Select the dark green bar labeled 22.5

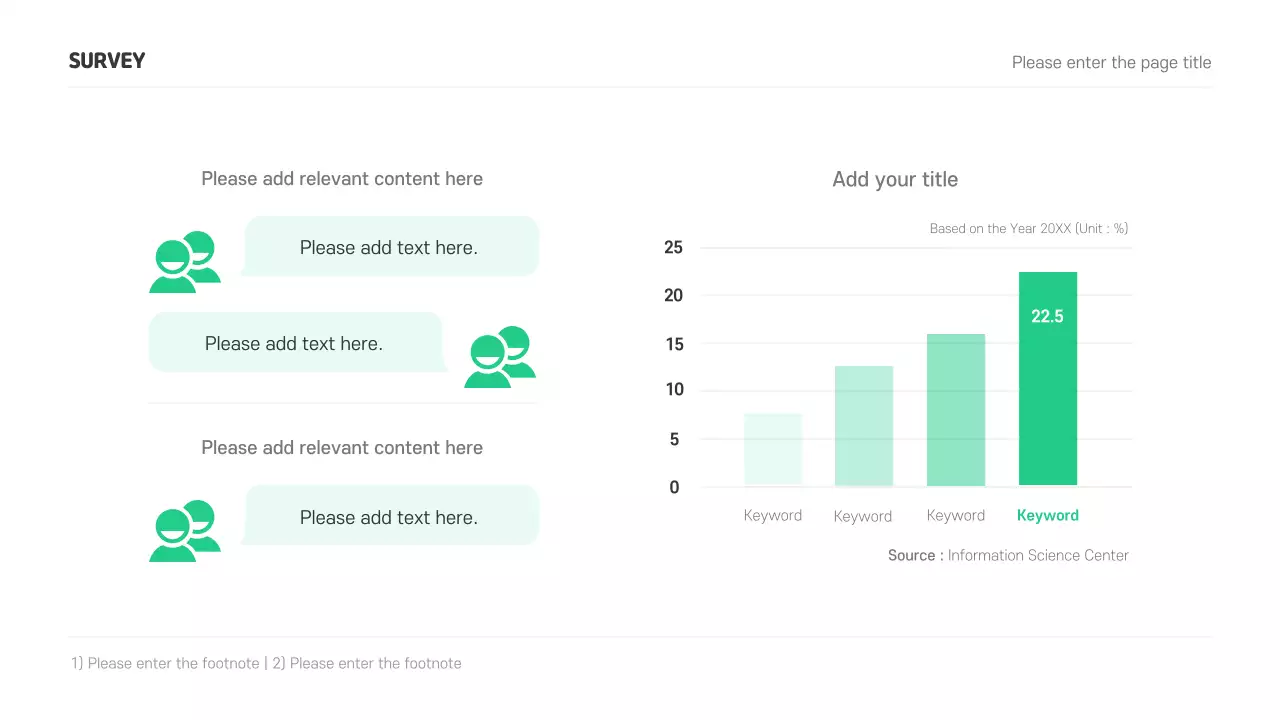click(1047, 380)
